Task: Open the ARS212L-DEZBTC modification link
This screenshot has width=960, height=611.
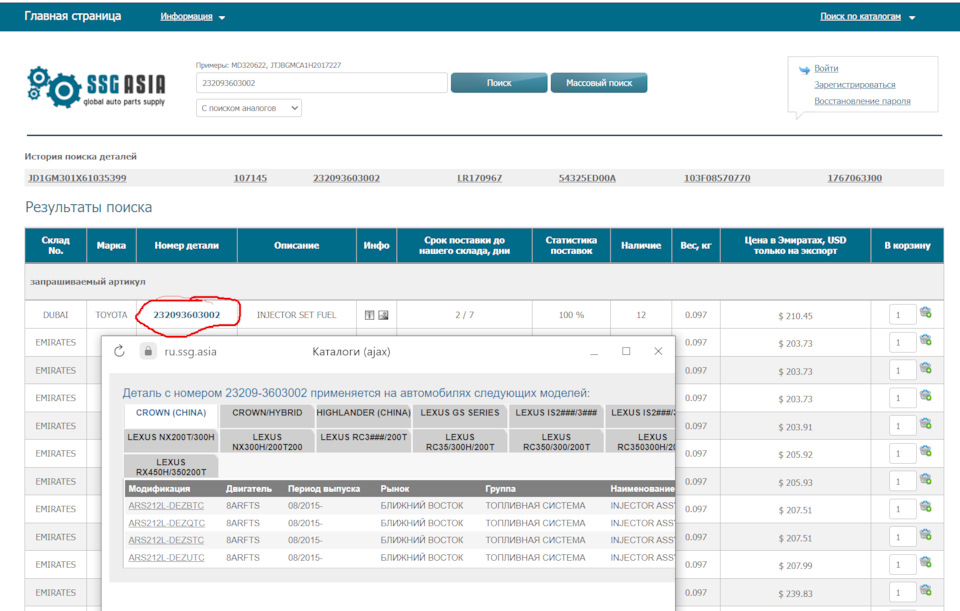Action: click(166, 506)
